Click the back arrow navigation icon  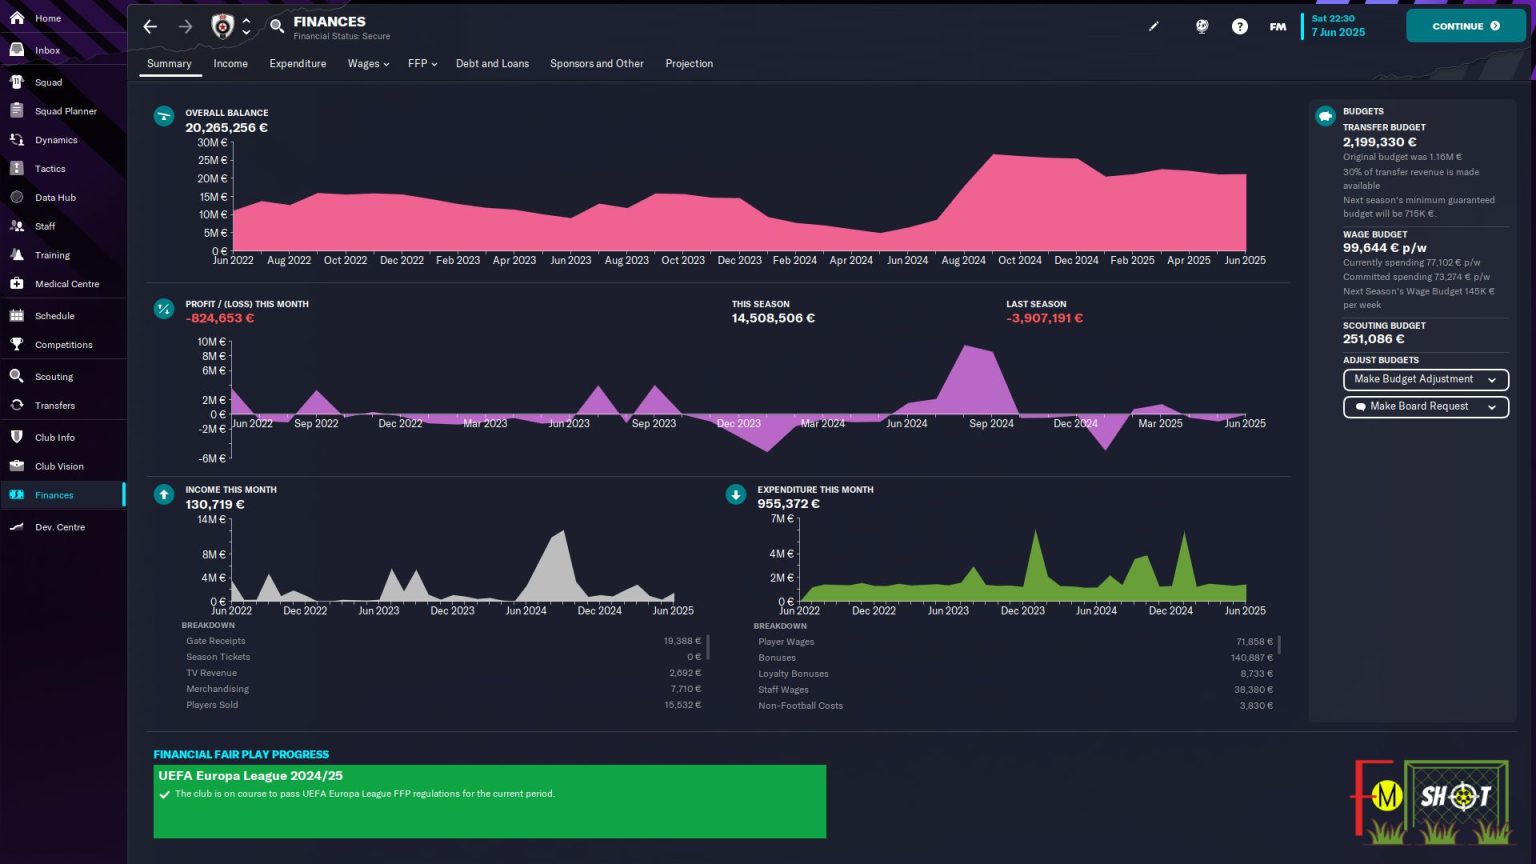tap(150, 27)
